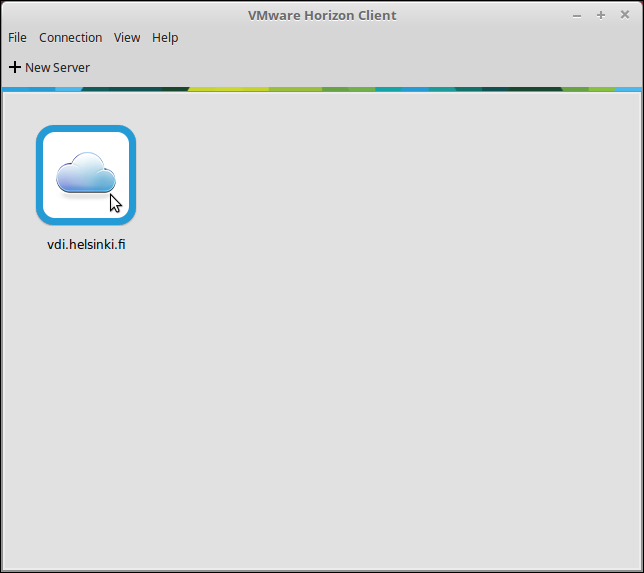The image size is (644, 573).
Task: Click the plus icon beside New Server
Action: (15, 67)
